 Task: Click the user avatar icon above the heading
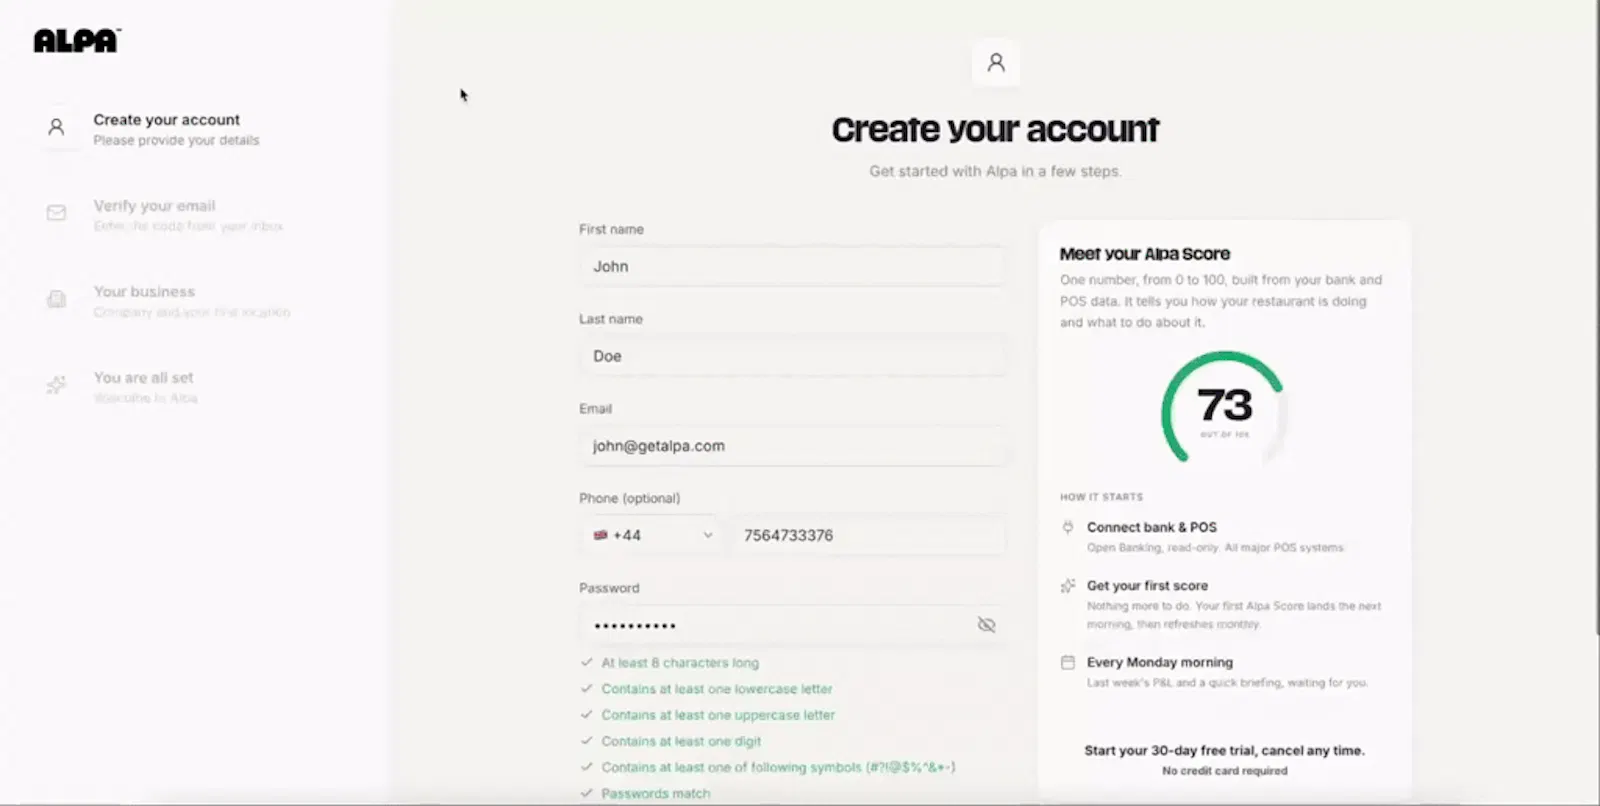coord(996,62)
